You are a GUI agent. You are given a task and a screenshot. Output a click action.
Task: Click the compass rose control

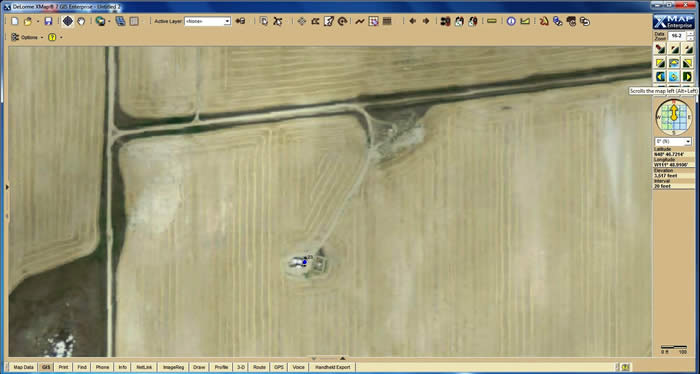tap(674, 117)
